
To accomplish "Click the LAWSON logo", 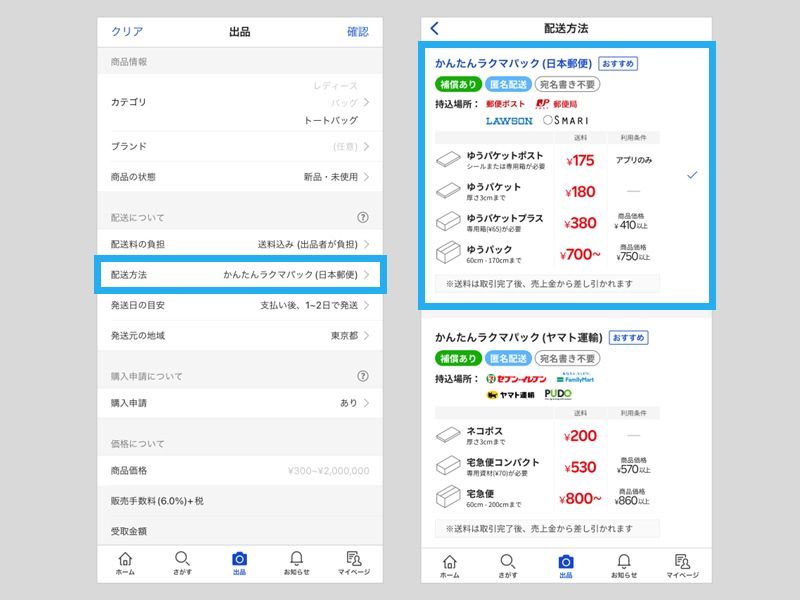I will tap(509, 121).
